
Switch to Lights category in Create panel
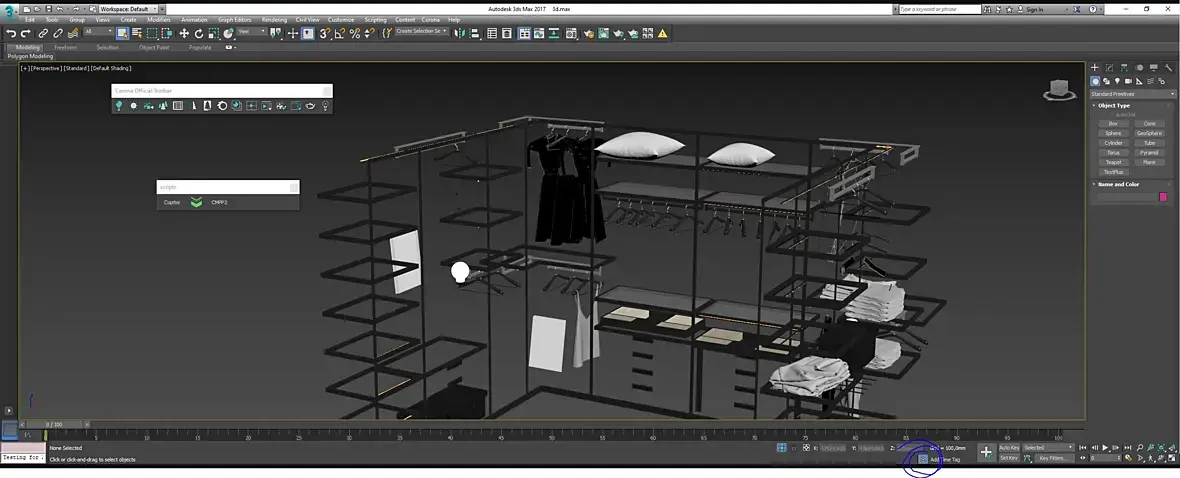1117,81
